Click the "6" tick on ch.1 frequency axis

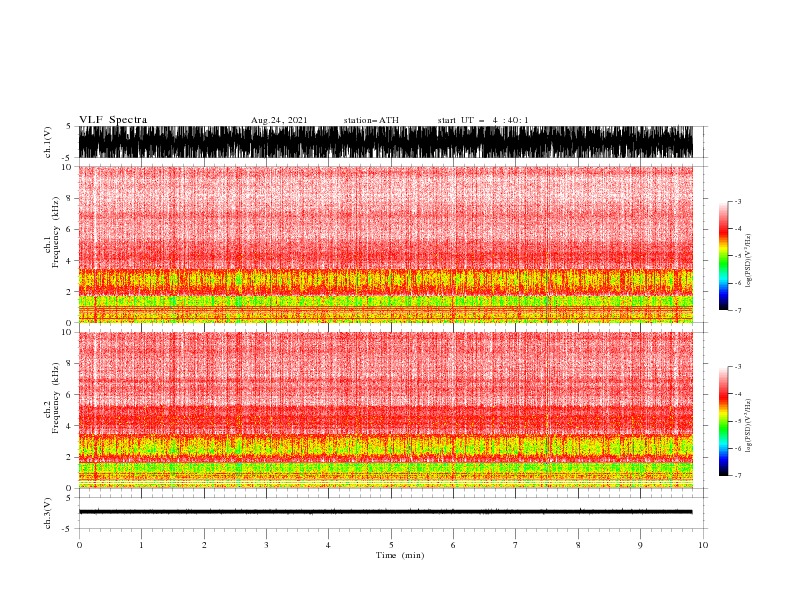click(70, 229)
